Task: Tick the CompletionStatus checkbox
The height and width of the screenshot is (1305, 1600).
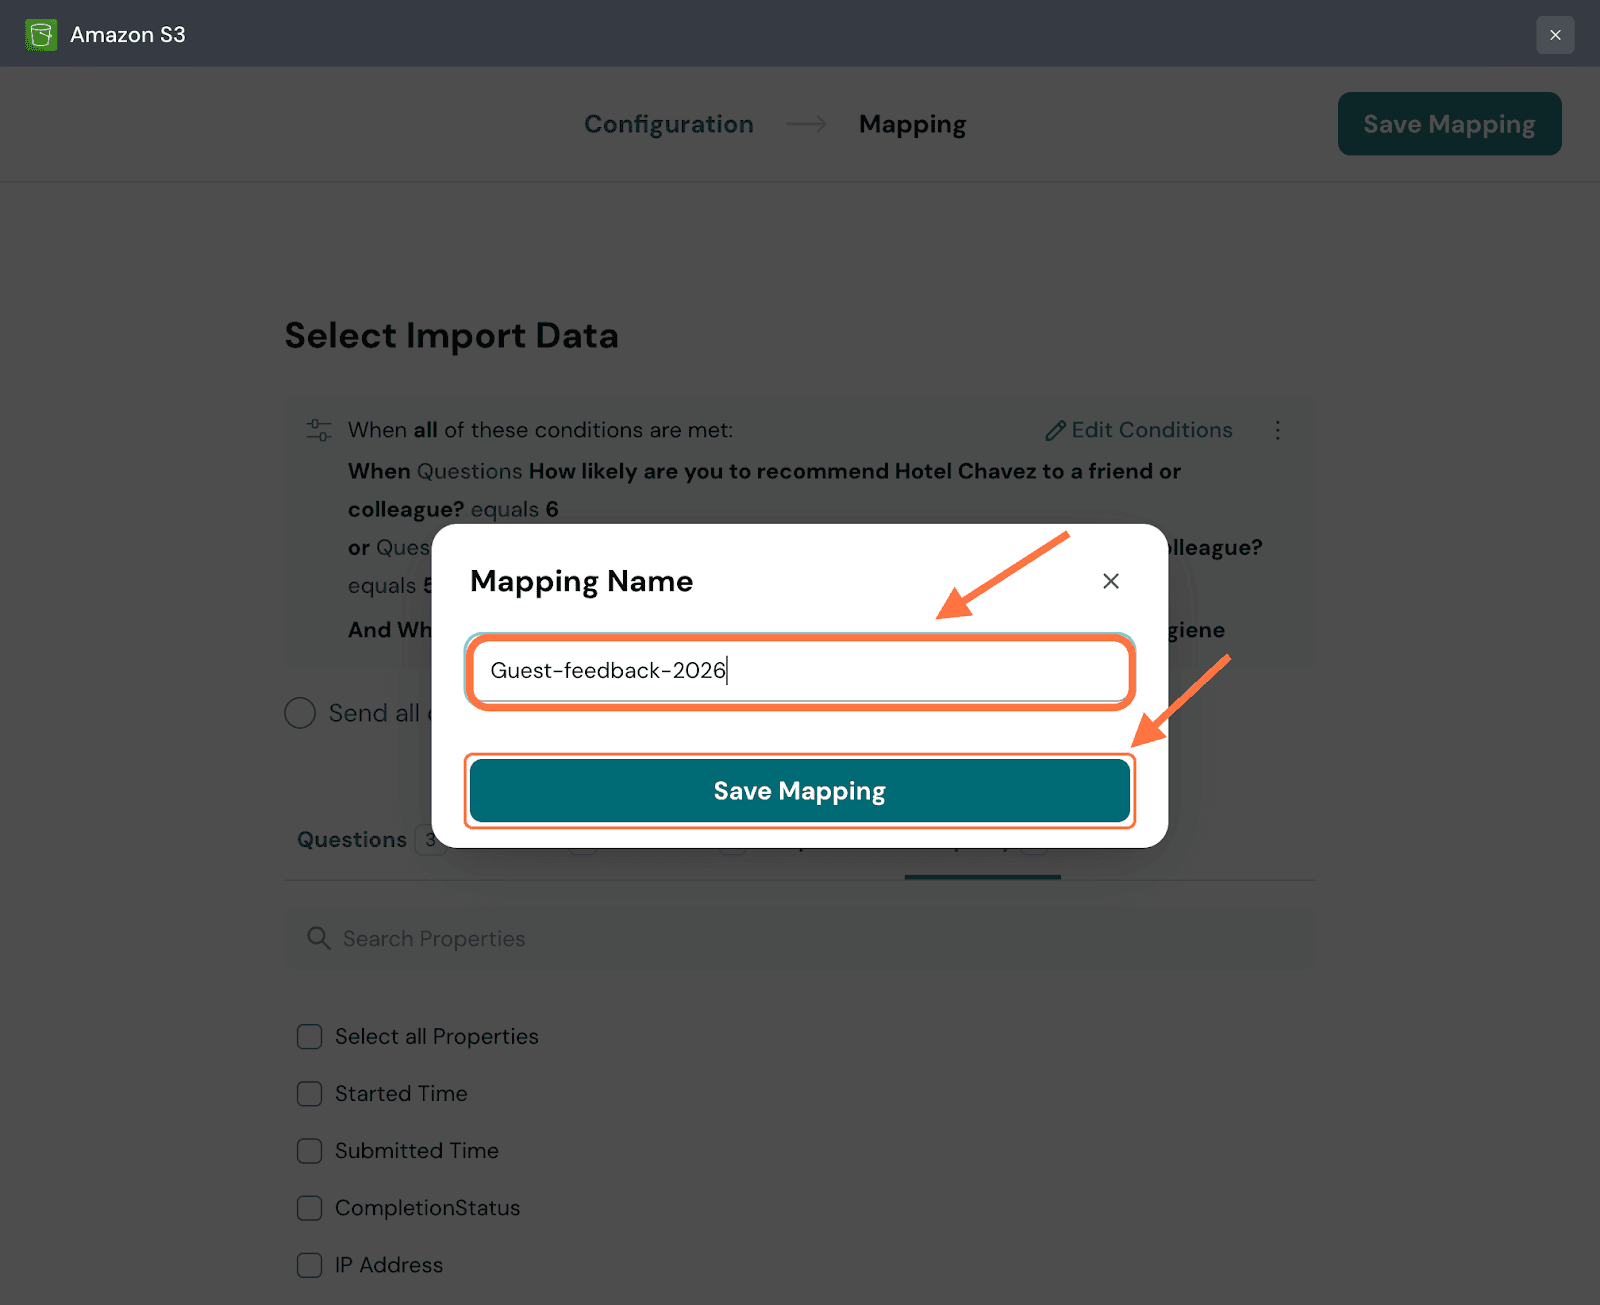Action: tap(310, 1208)
